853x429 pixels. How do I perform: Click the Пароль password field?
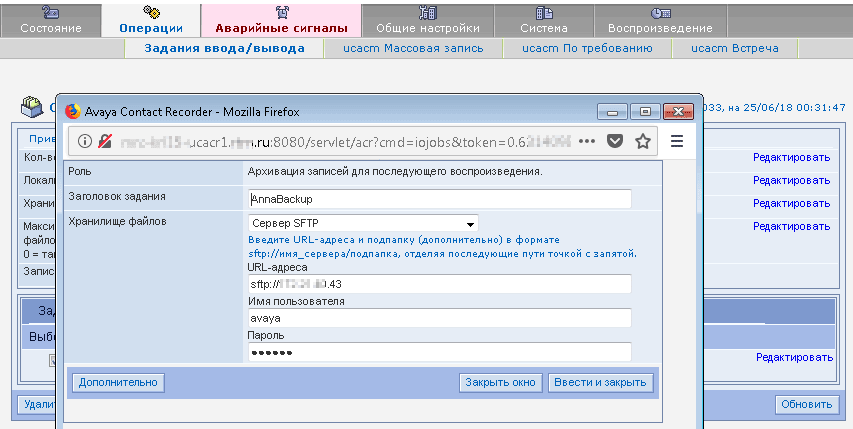pos(440,352)
